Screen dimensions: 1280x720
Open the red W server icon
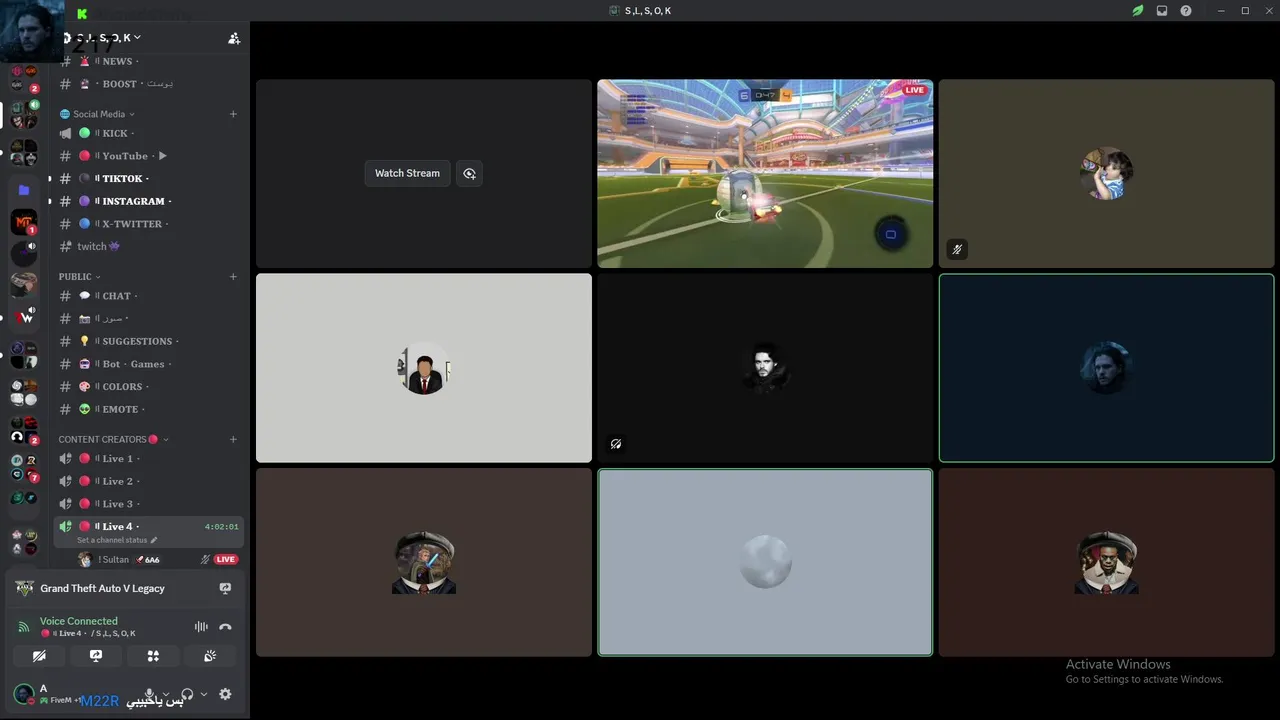[24, 317]
